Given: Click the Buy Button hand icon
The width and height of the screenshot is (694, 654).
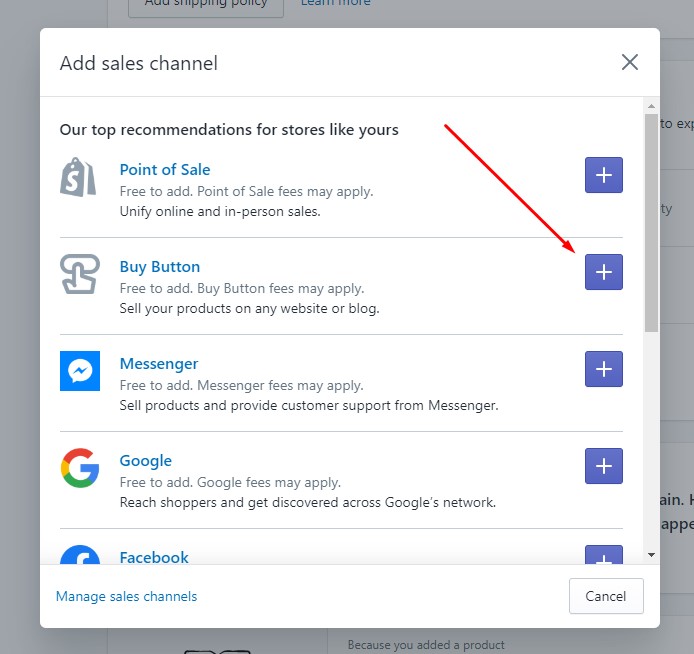Looking at the screenshot, I should pos(80,274).
